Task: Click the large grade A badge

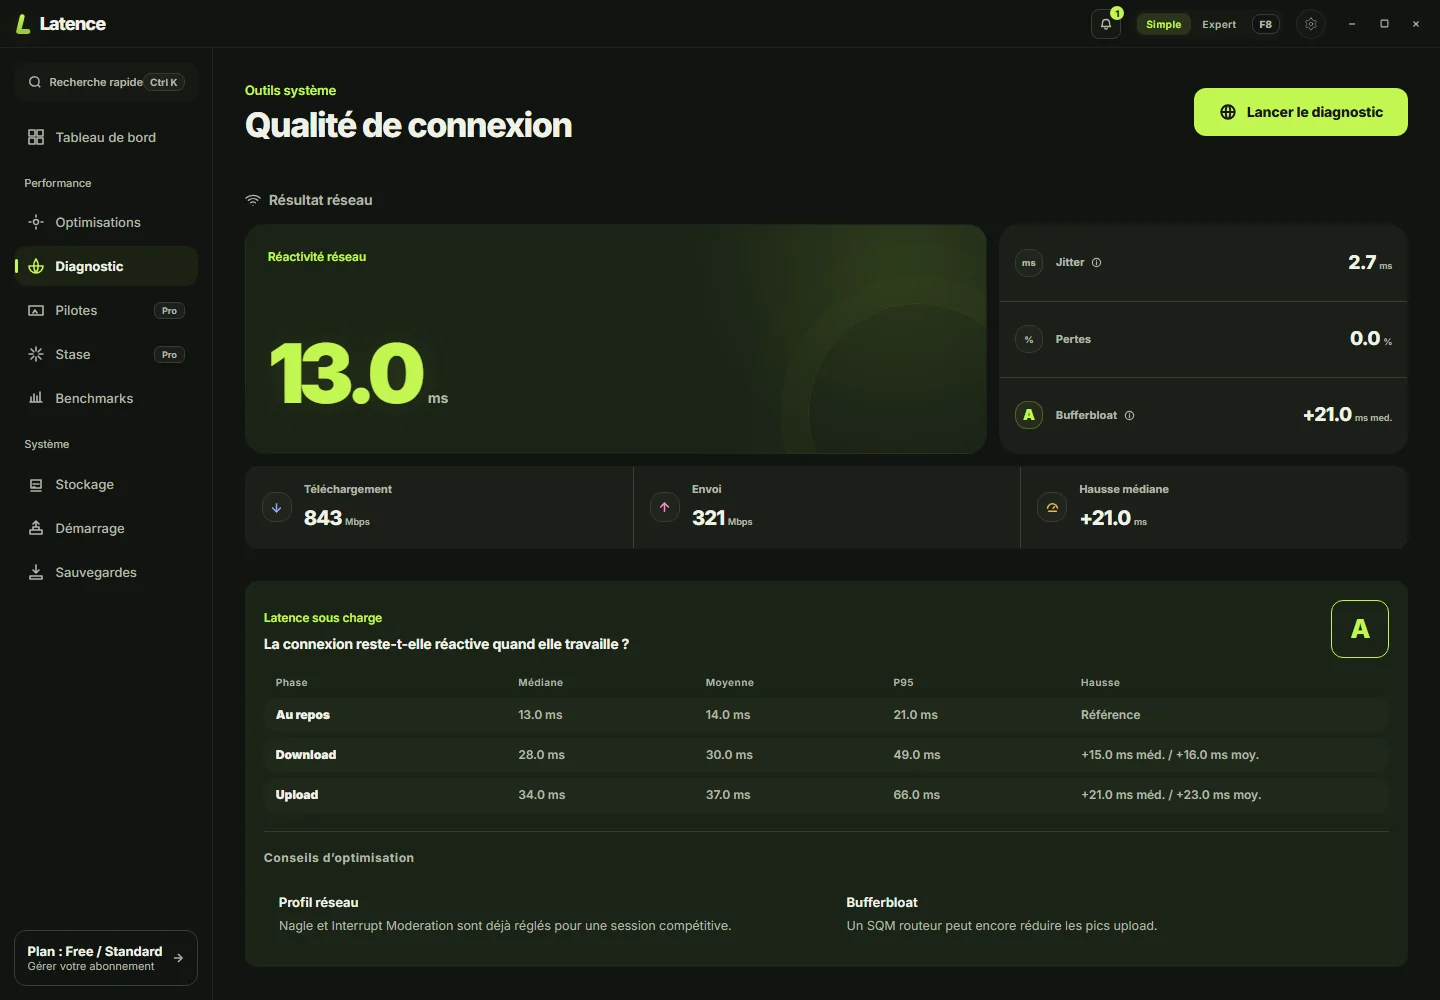Action: 1360,629
